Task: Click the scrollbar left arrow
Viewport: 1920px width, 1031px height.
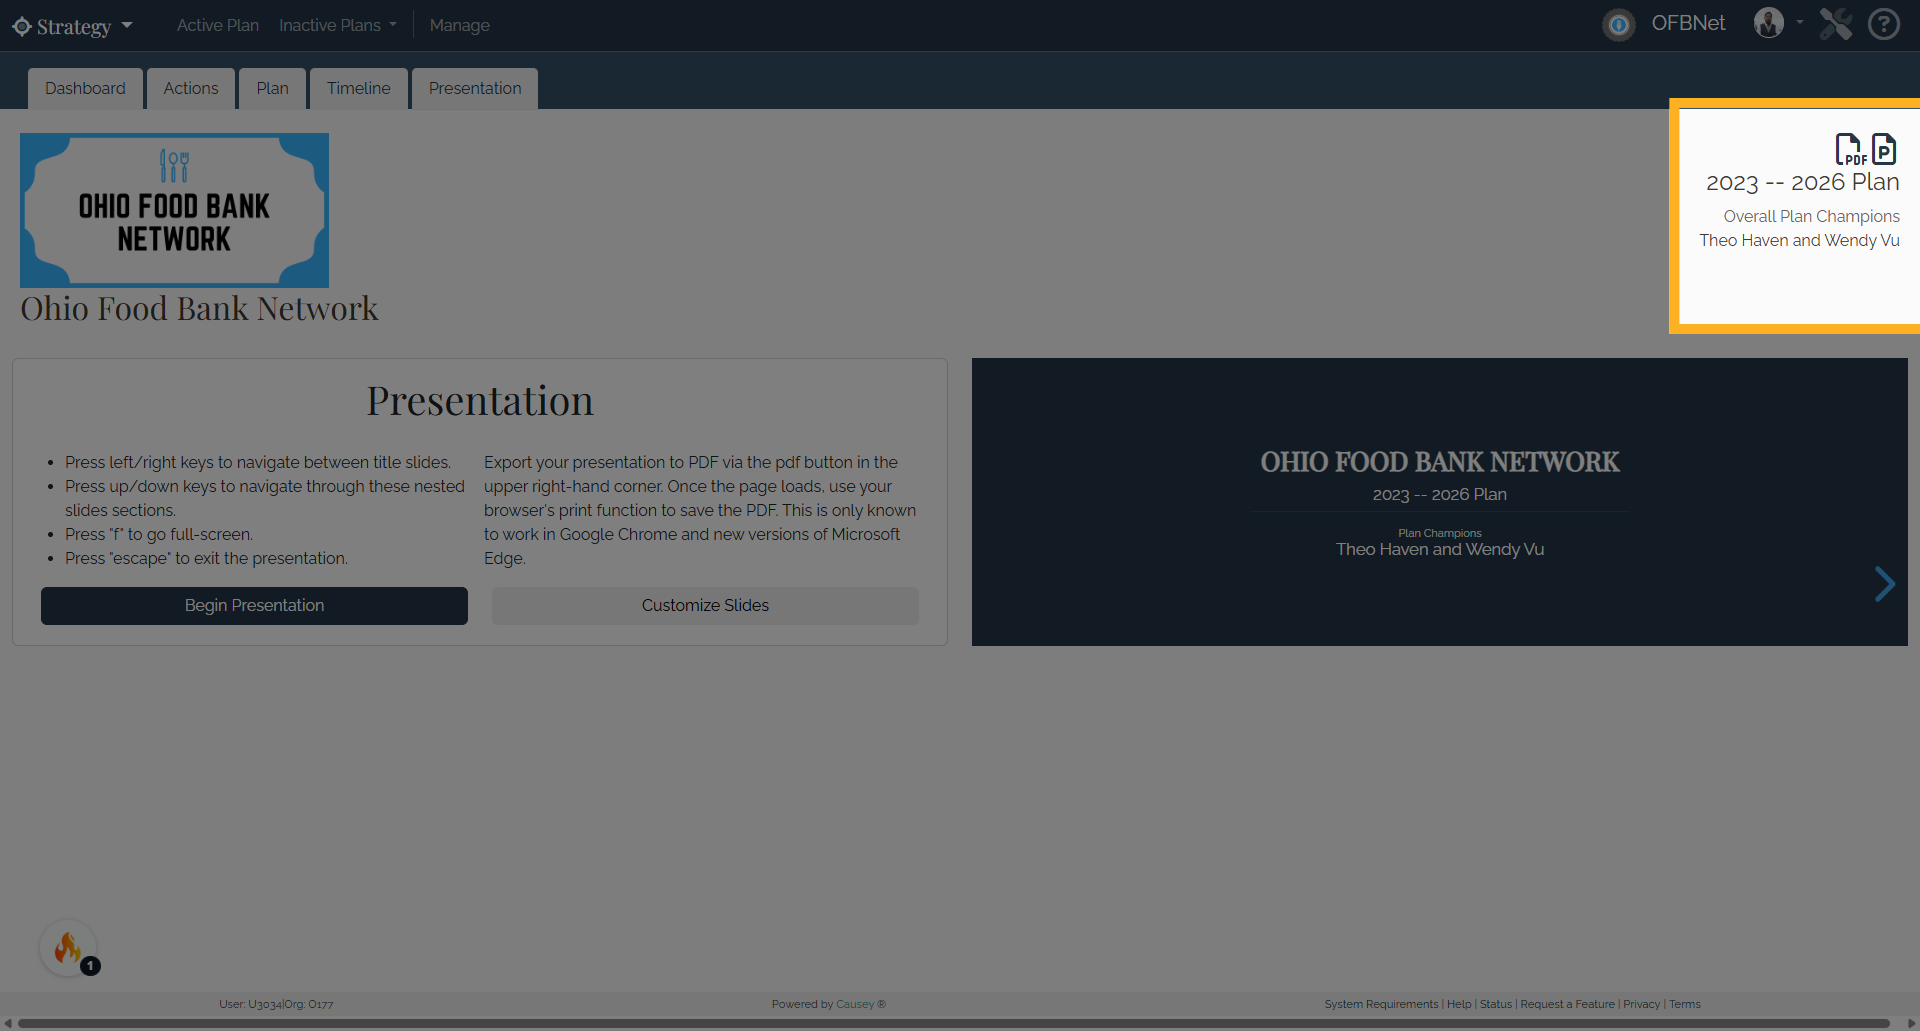Action: click(x=7, y=1024)
